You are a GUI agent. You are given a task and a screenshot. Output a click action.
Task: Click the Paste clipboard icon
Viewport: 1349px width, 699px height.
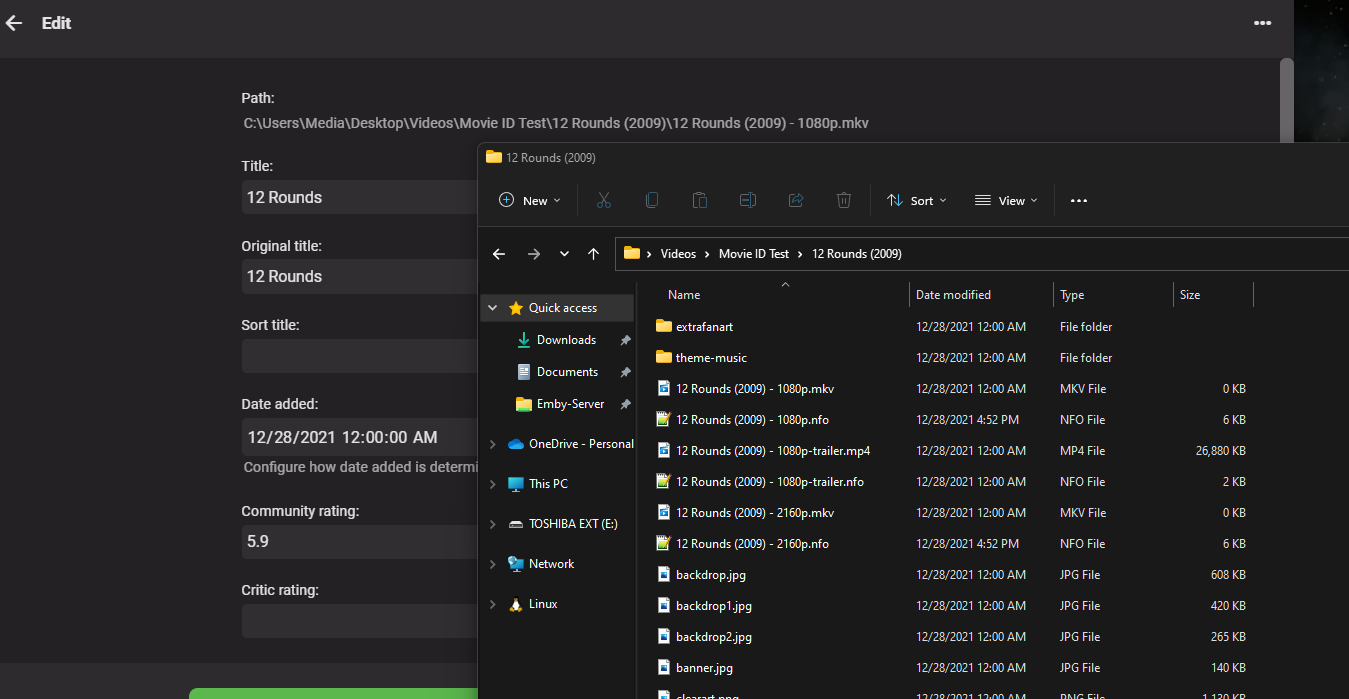point(700,200)
